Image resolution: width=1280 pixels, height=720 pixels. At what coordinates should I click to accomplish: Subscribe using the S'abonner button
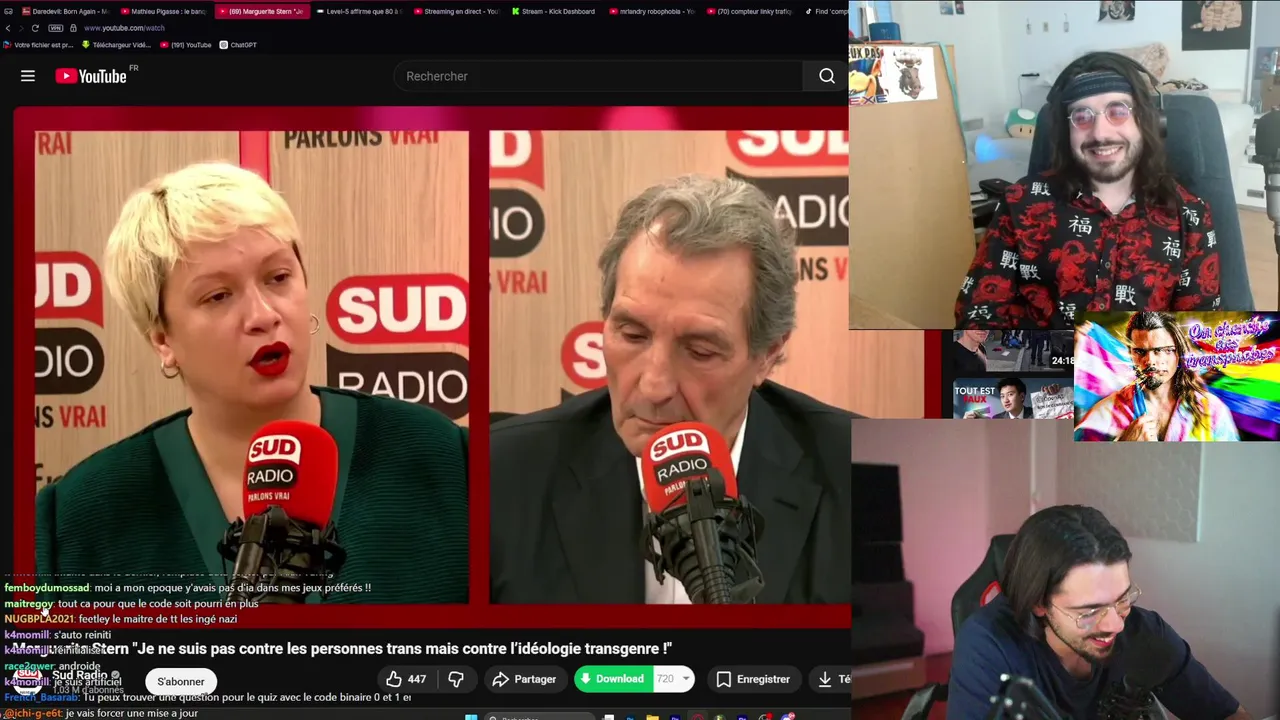(181, 681)
